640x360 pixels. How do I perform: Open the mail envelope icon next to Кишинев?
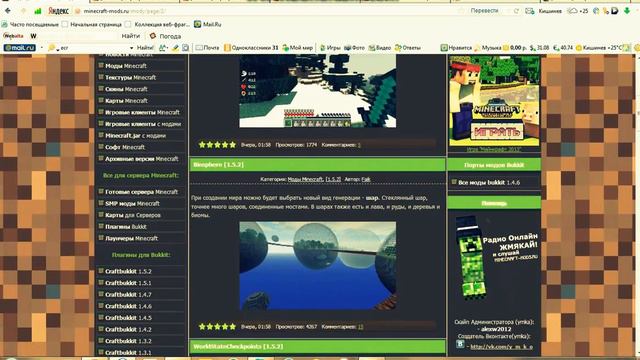click(x=530, y=11)
